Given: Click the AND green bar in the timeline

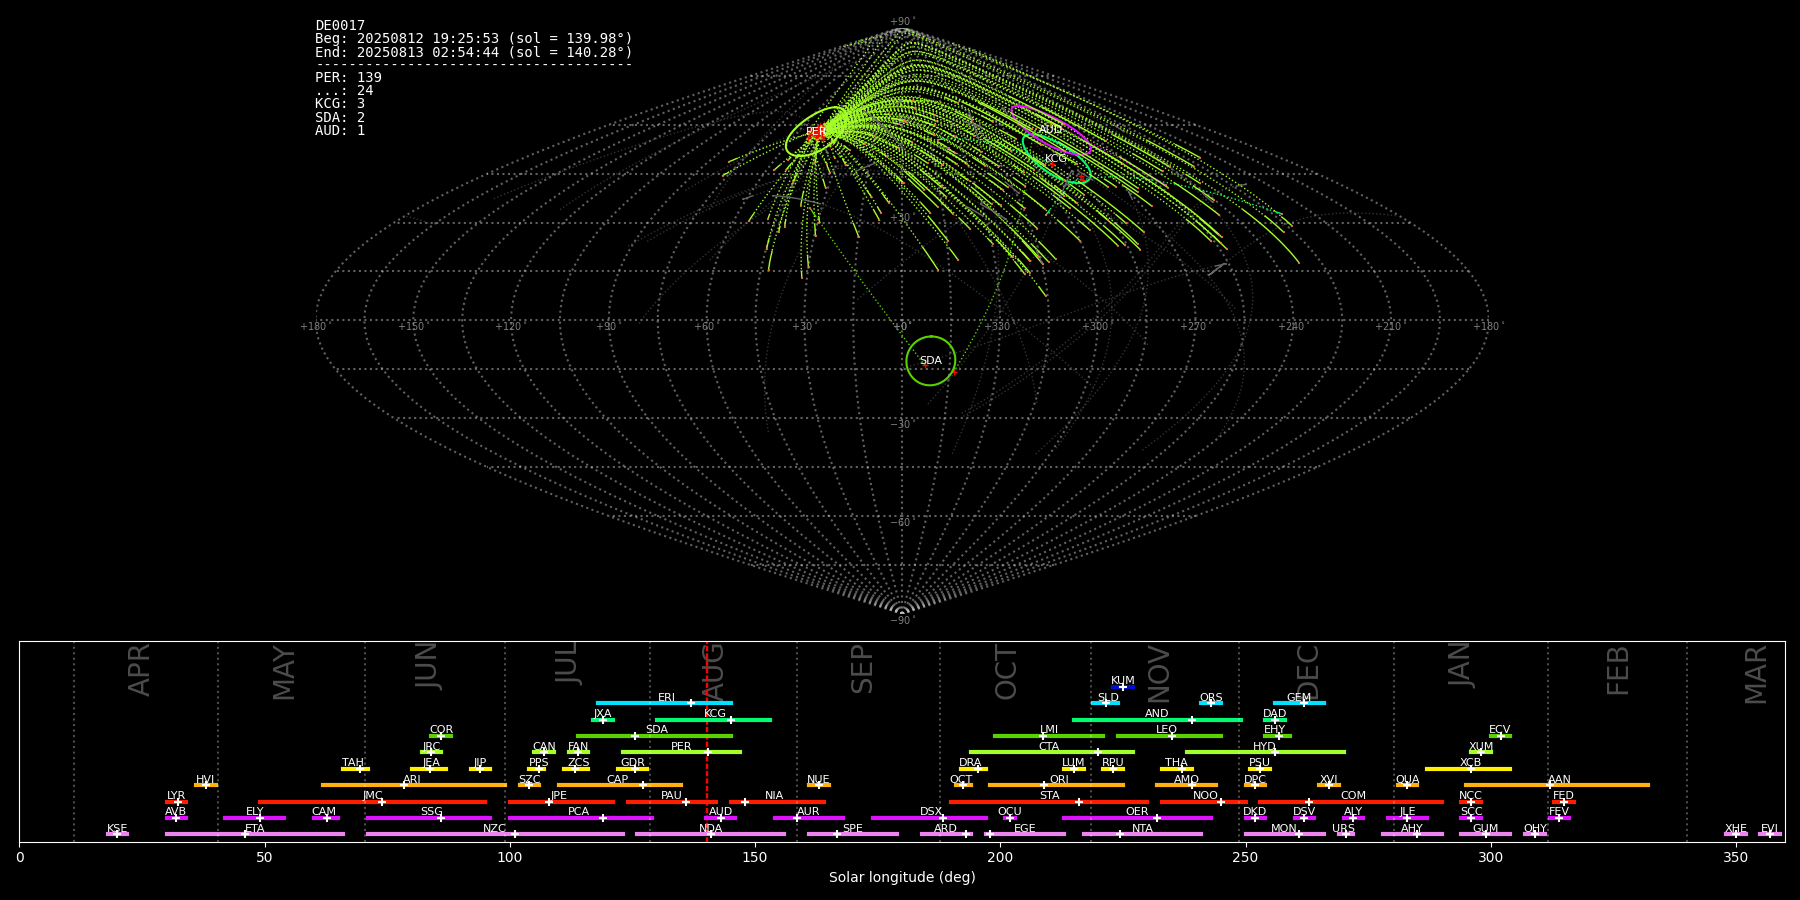Looking at the screenshot, I should pyautogui.click(x=1157, y=720).
